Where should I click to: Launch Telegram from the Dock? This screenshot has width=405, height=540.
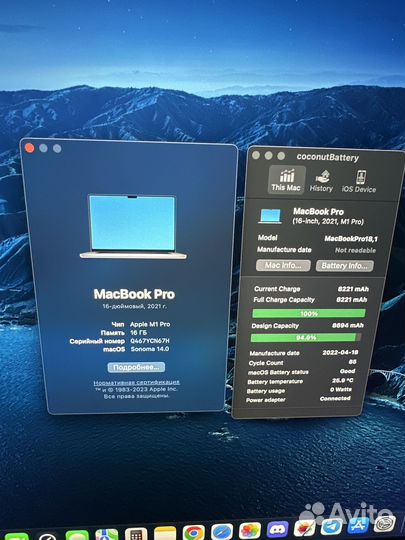[x=332, y=527]
